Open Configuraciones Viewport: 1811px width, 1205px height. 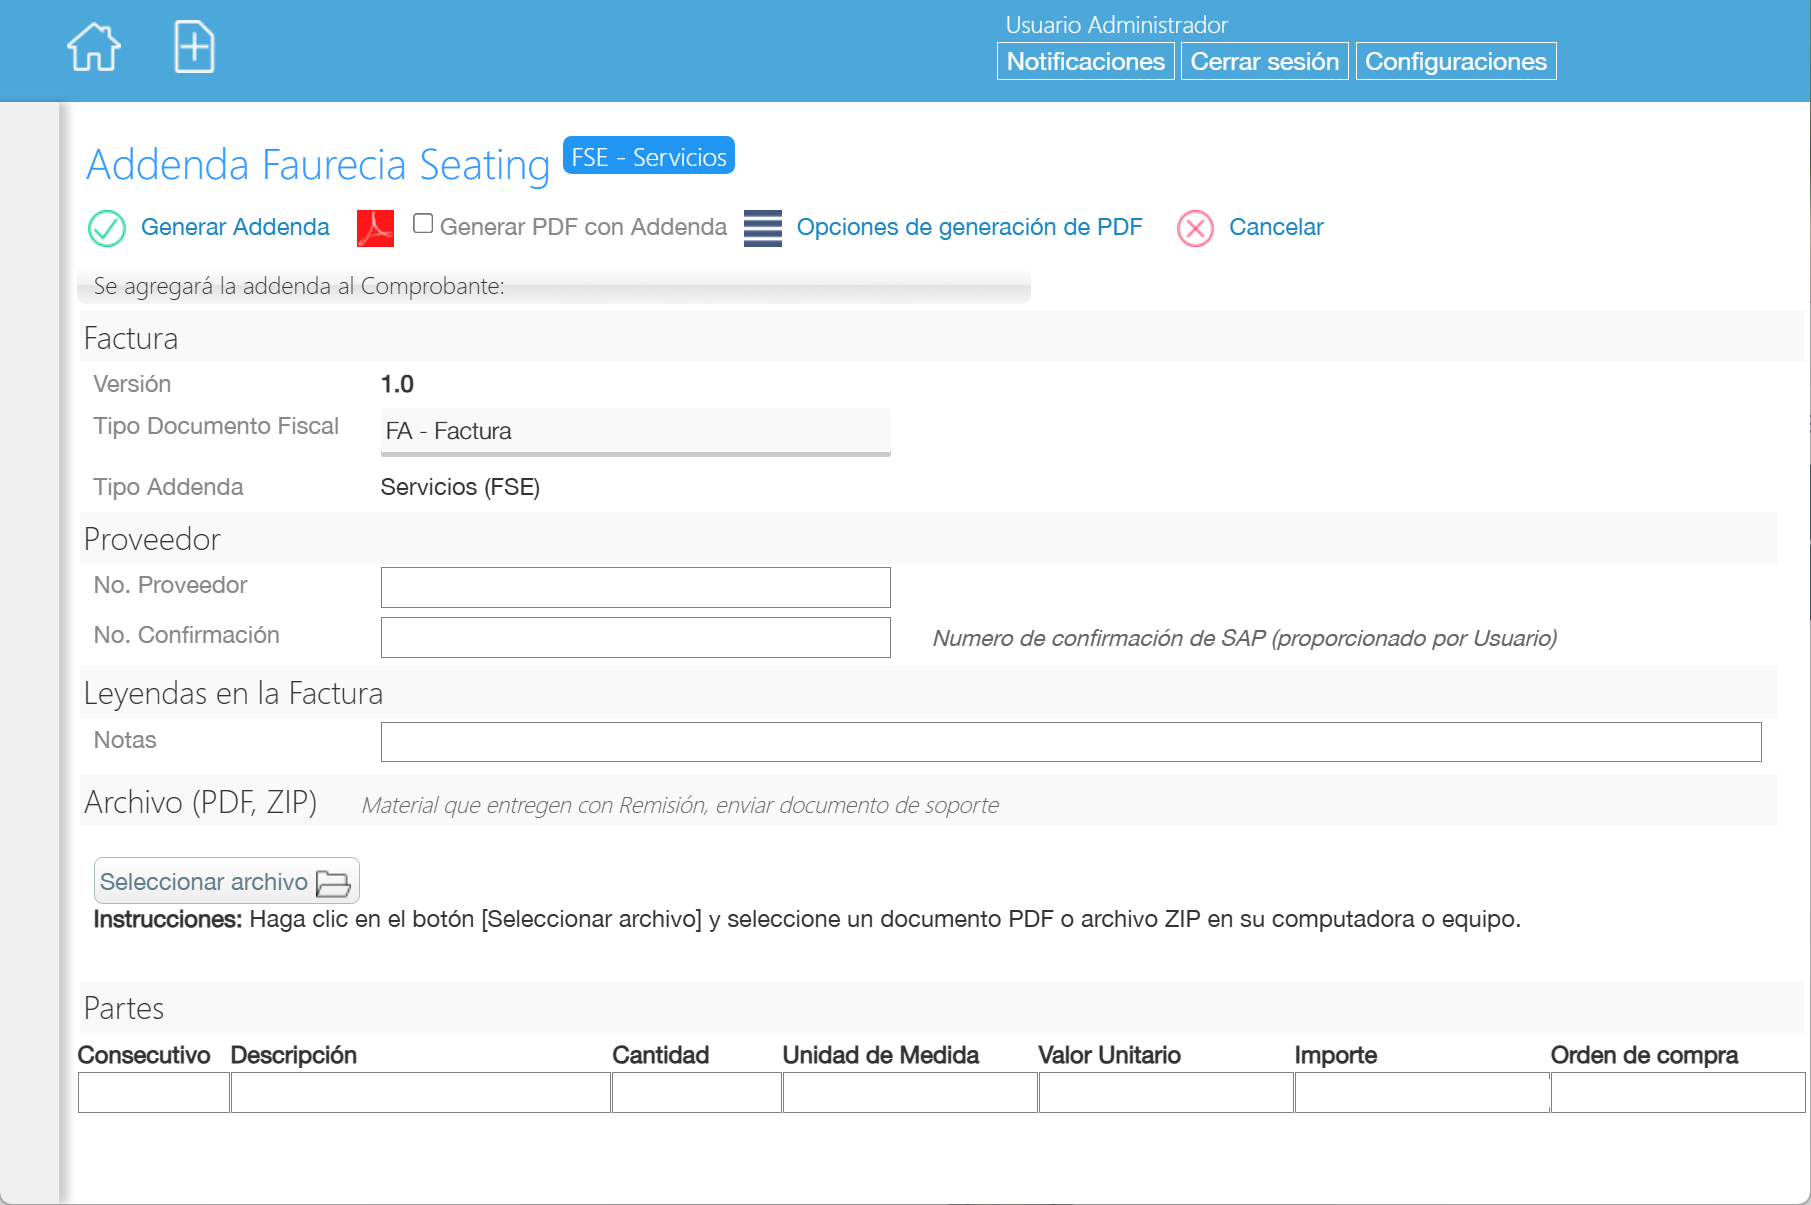pos(1455,61)
